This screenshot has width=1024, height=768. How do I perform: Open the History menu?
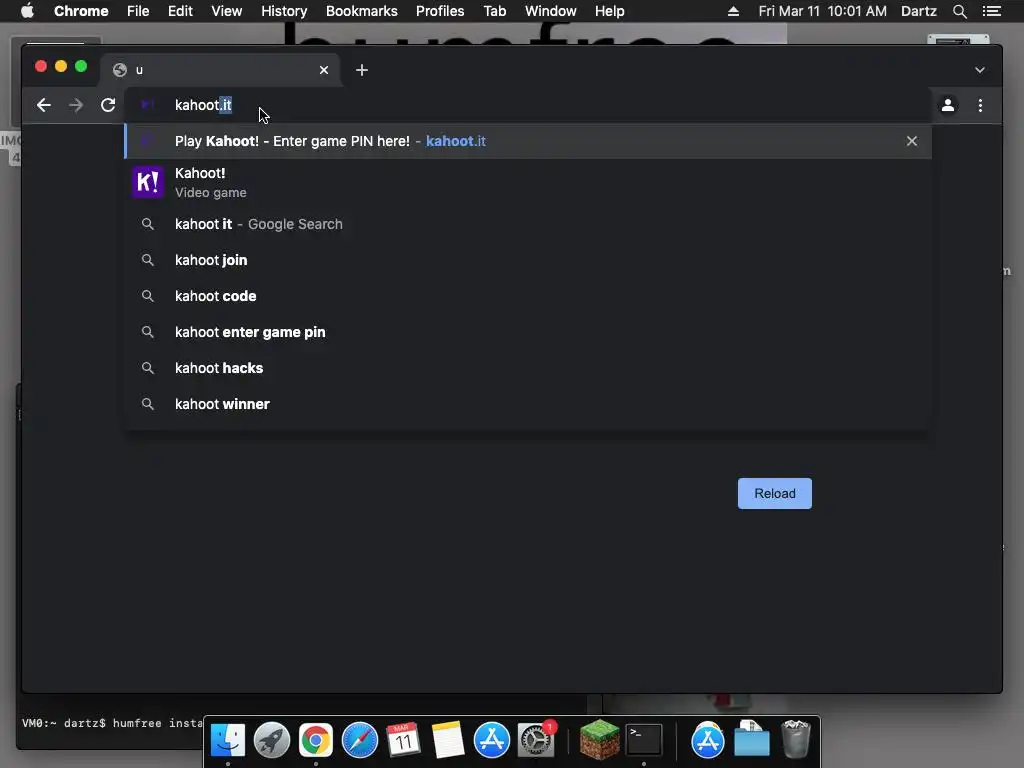point(284,11)
